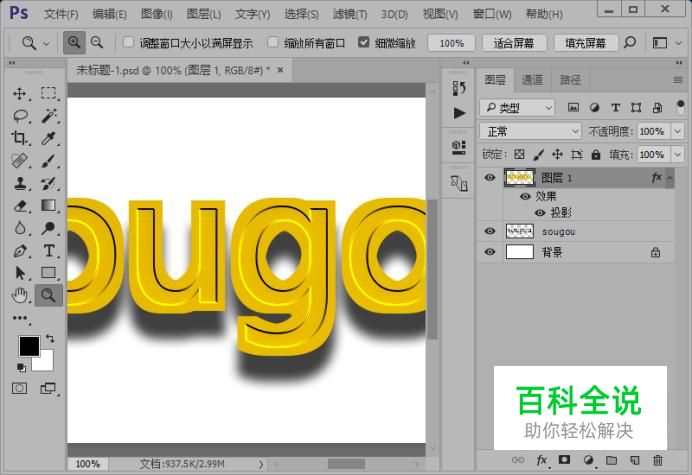Select the Brush tool
Viewport: 692px width, 475px height.
point(49,161)
